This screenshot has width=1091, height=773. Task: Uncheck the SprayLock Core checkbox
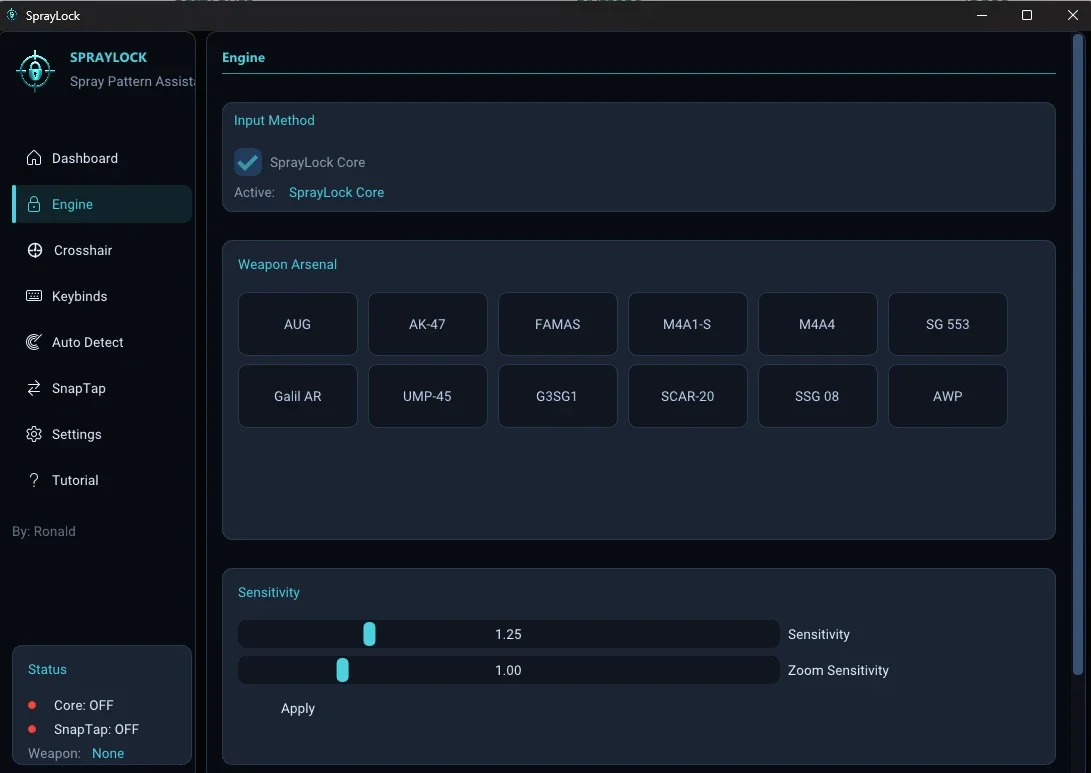pyautogui.click(x=248, y=162)
